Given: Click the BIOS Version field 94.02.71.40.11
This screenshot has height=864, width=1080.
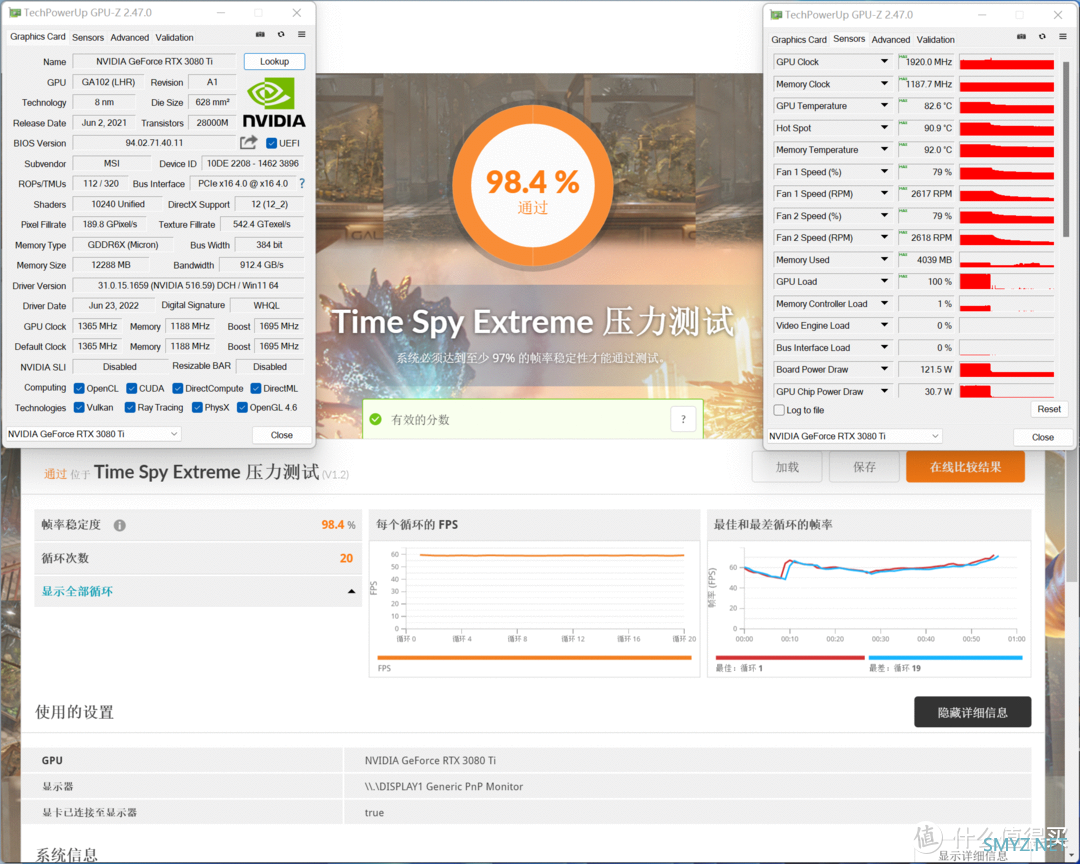Looking at the screenshot, I should tap(154, 143).
